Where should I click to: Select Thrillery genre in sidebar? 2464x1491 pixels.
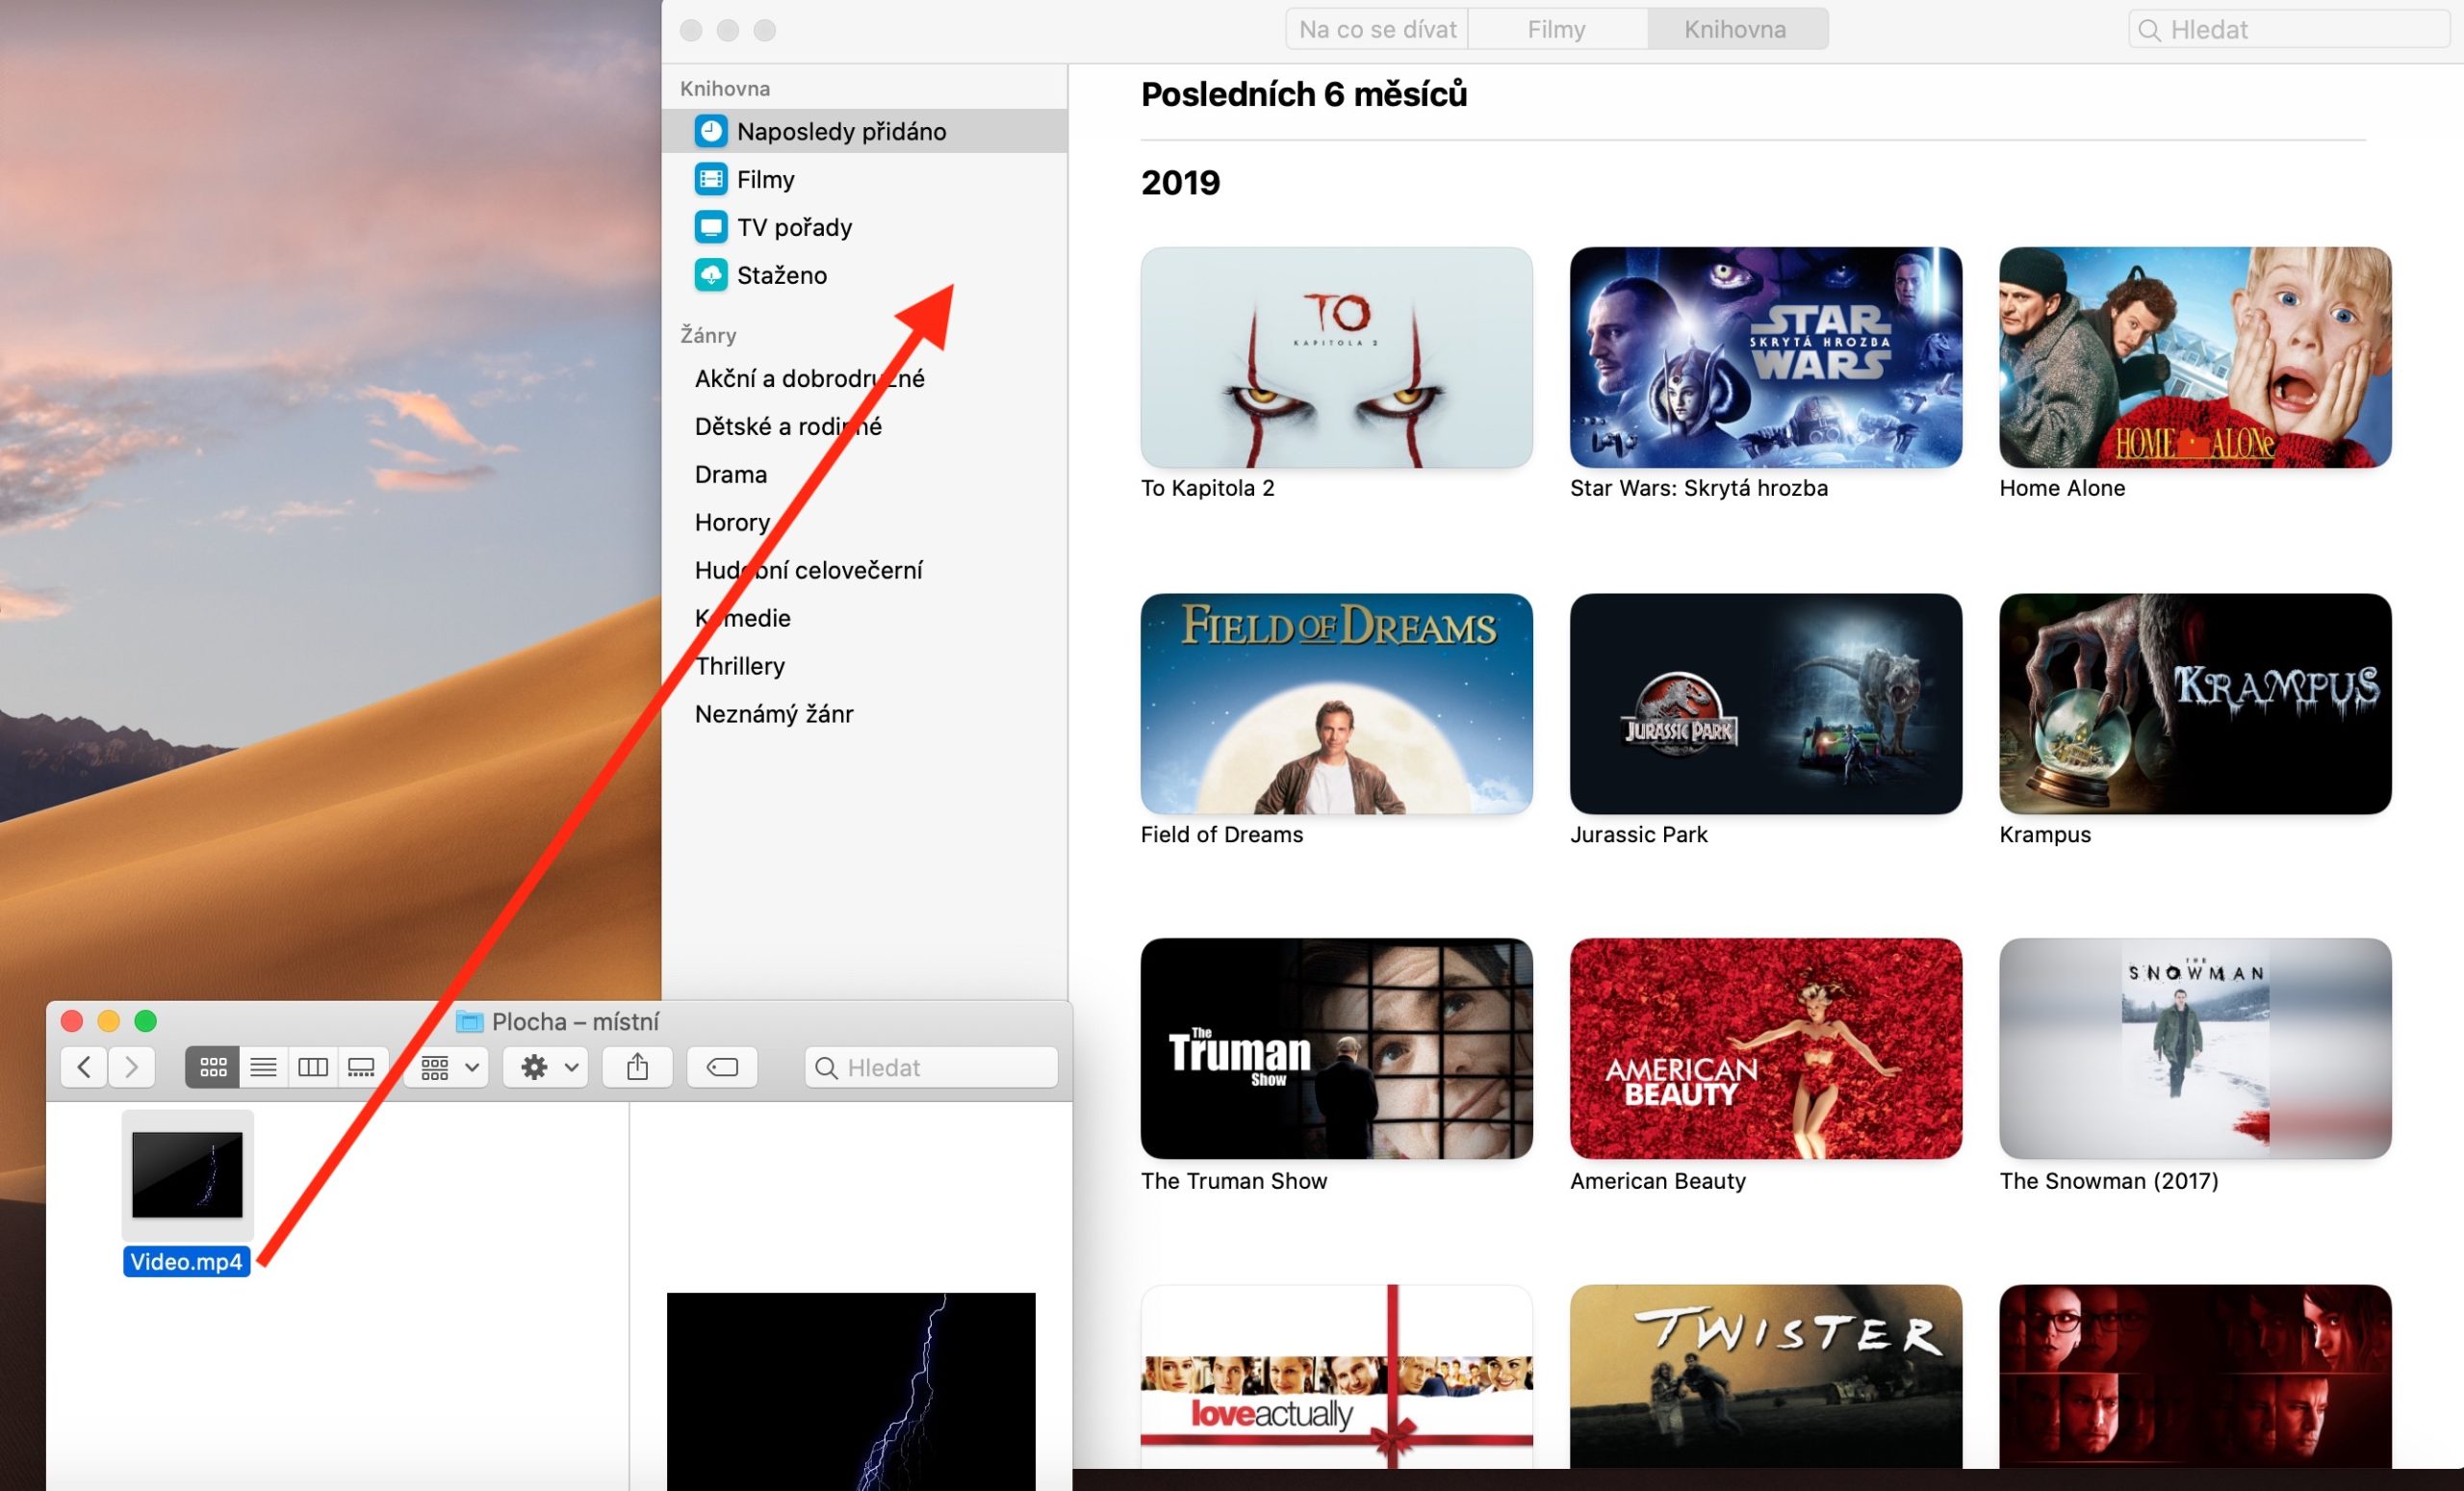click(x=740, y=666)
